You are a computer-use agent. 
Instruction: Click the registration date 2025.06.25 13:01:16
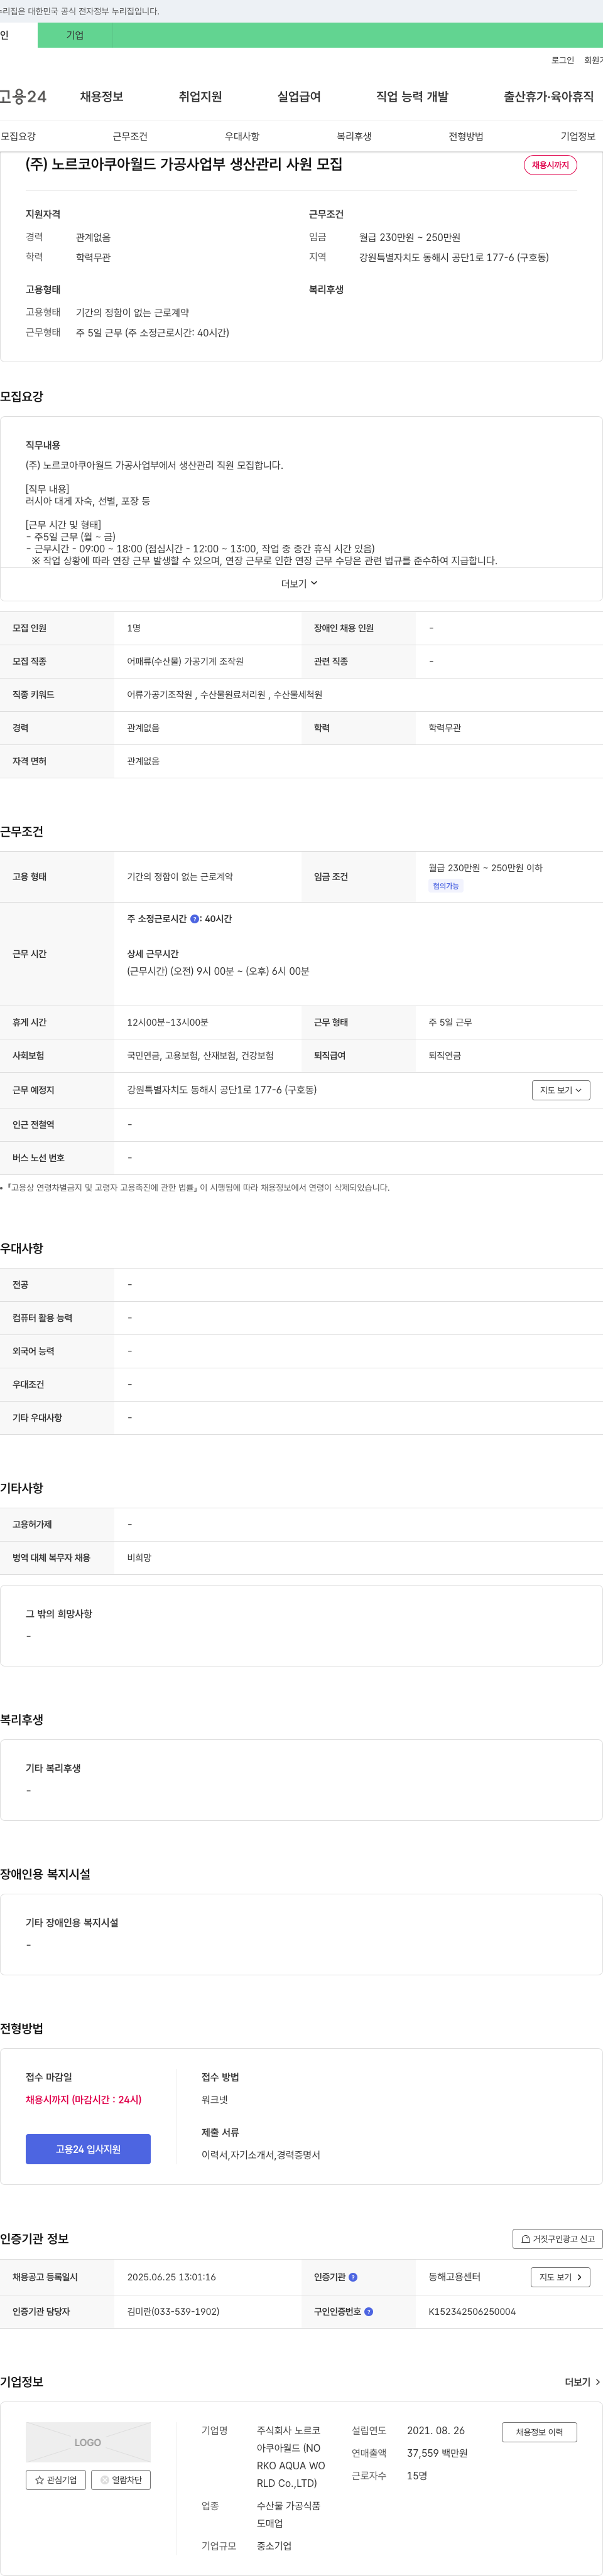tap(171, 2277)
